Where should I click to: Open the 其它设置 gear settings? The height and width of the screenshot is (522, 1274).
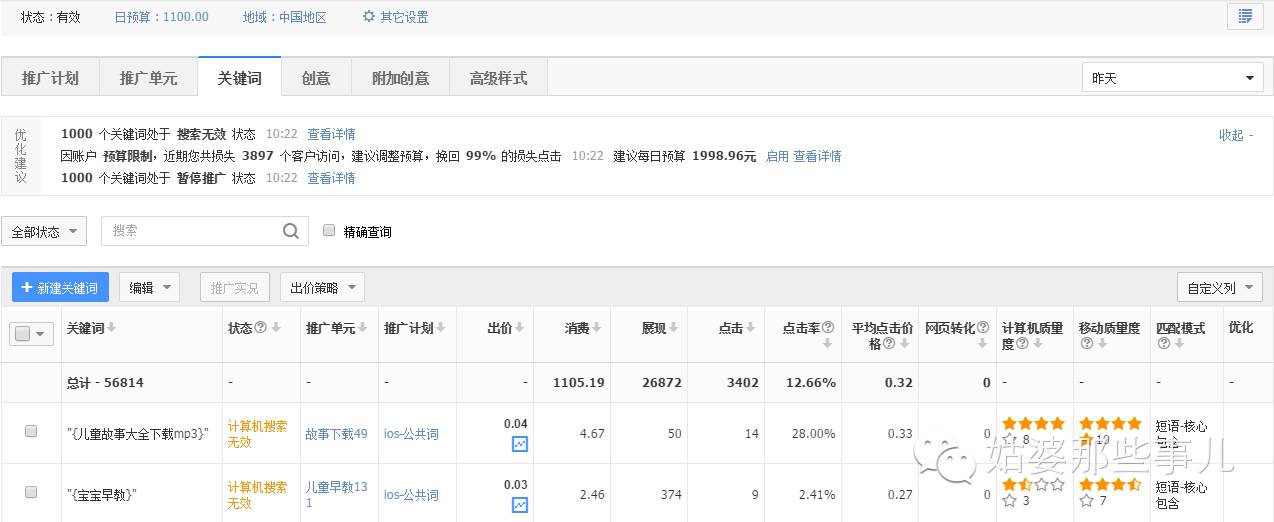click(395, 17)
